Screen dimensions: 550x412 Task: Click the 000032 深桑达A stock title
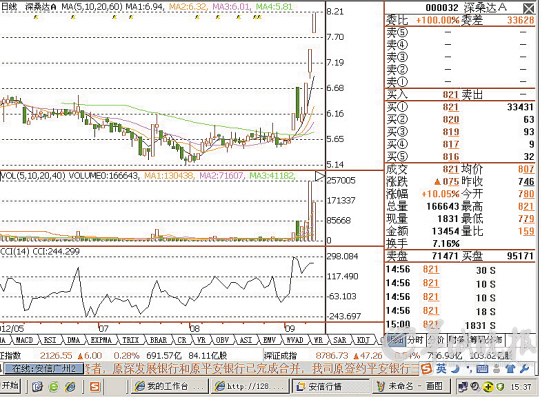[x=466, y=8]
